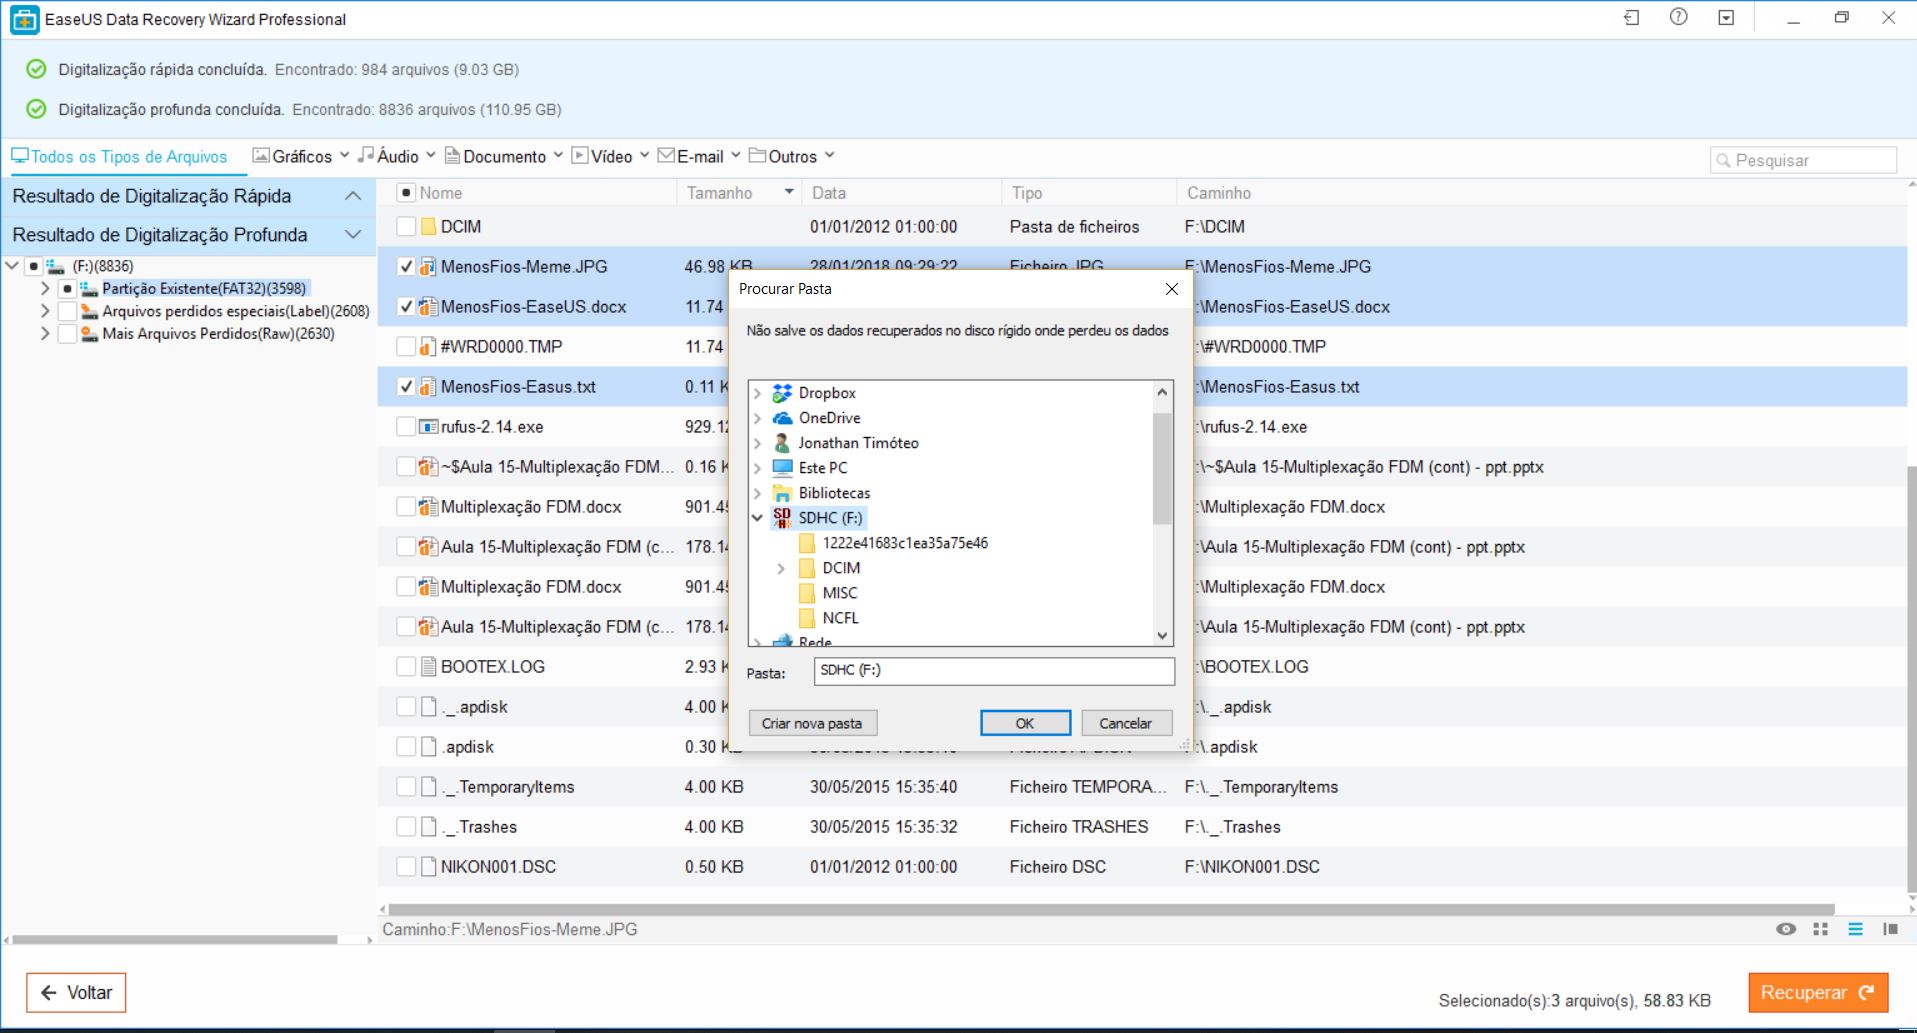Uncheck MenosFios-Easus.txt checkbox

point(406,387)
